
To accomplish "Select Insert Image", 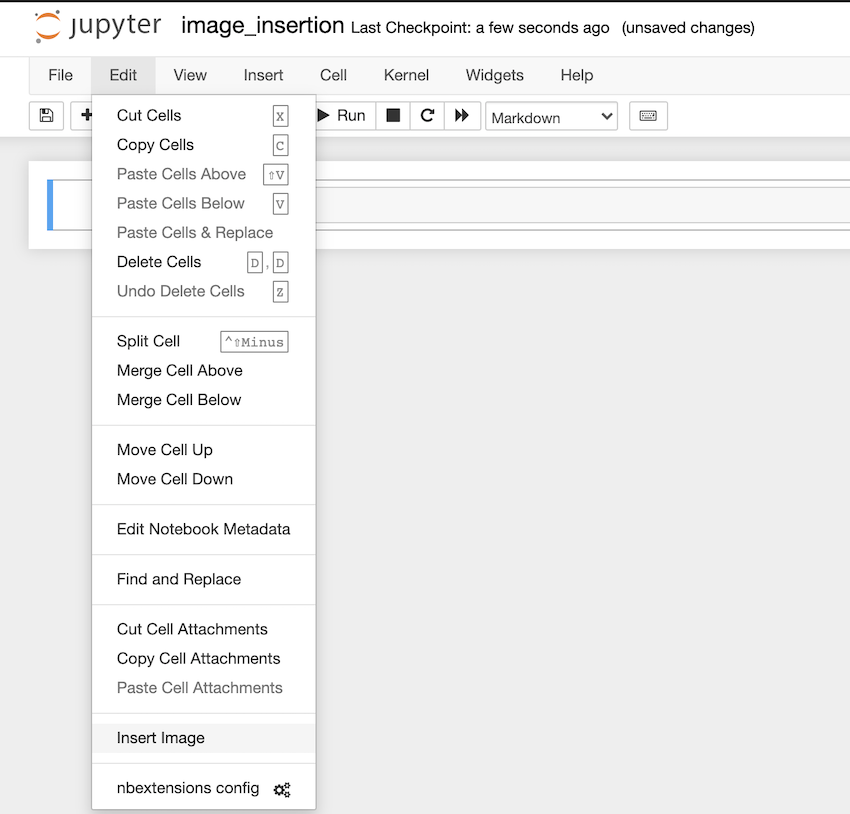I will (x=203, y=738).
